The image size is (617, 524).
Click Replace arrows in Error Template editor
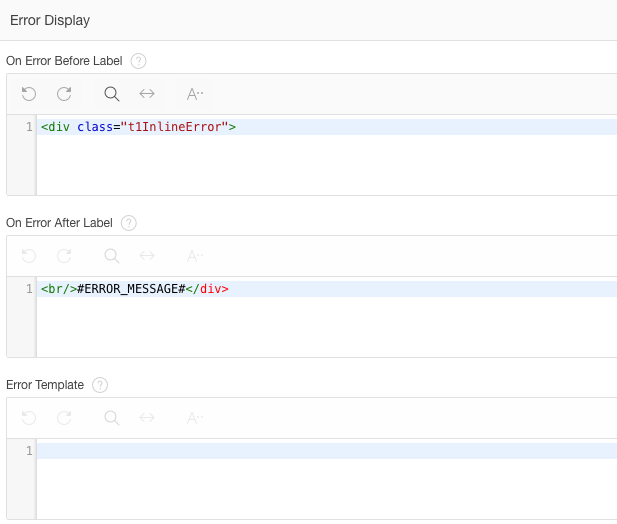click(x=147, y=418)
